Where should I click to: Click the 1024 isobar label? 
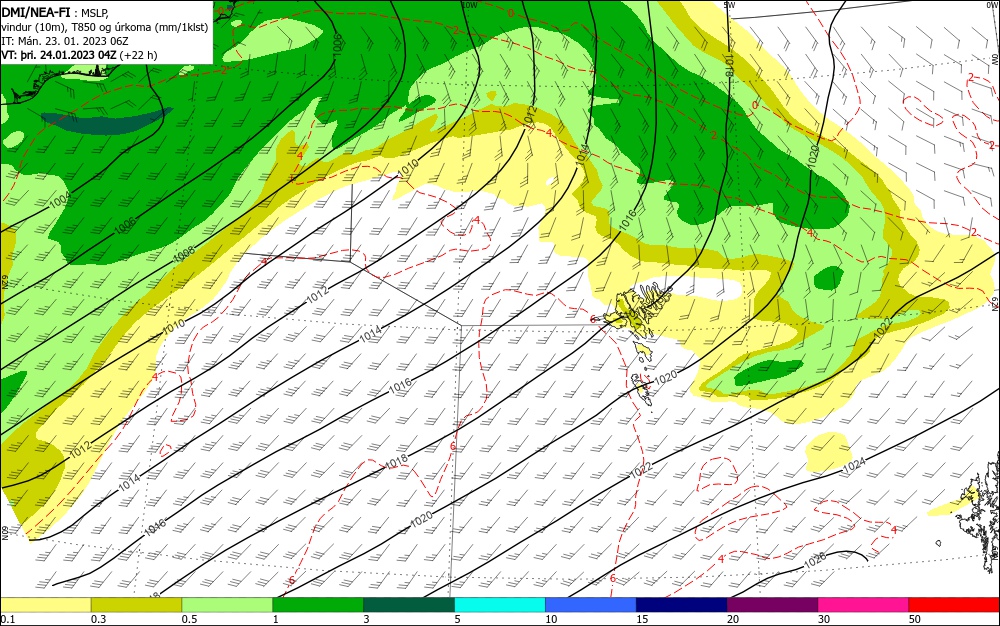pos(854,465)
